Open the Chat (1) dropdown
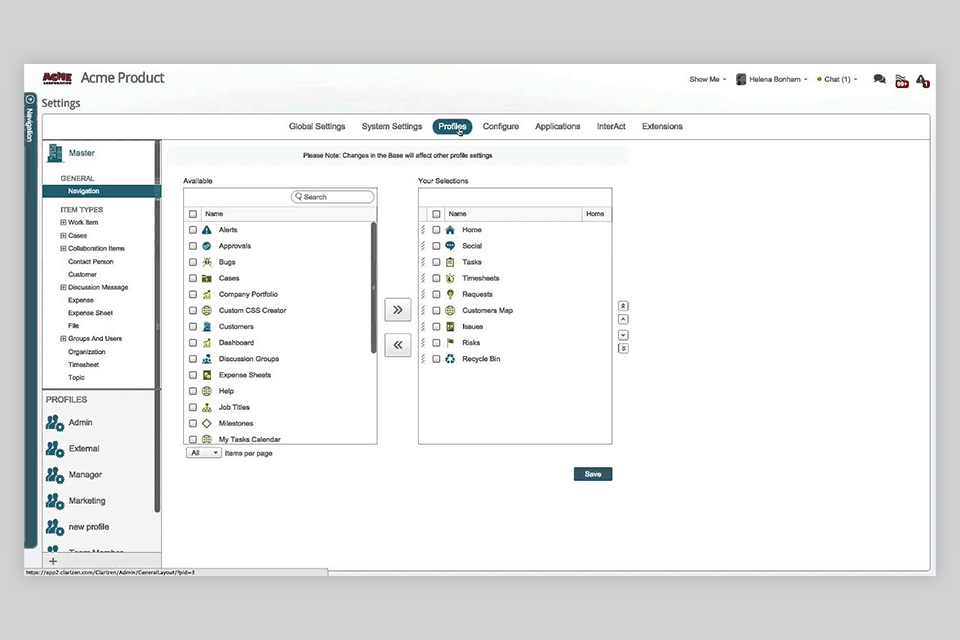This screenshot has width=960, height=640. (x=837, y=79)
